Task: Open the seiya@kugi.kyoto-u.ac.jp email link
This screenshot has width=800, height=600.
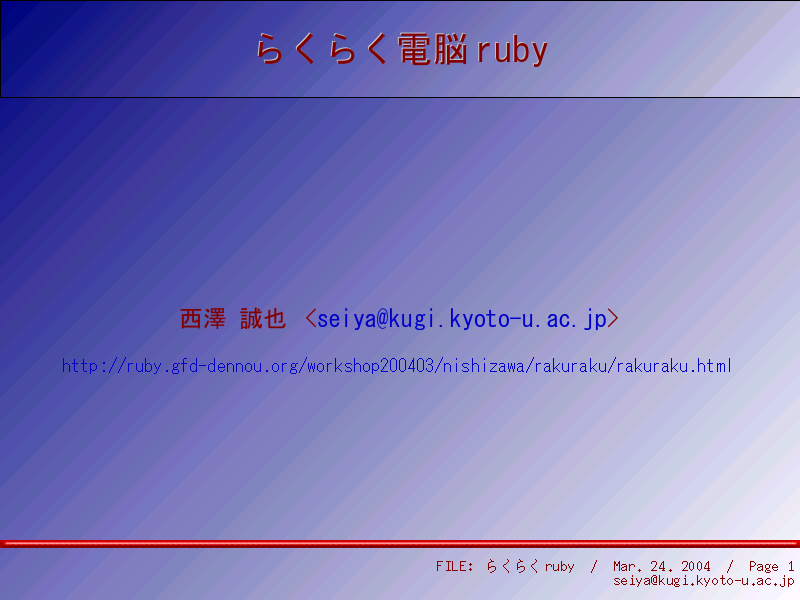Action: 462,319
